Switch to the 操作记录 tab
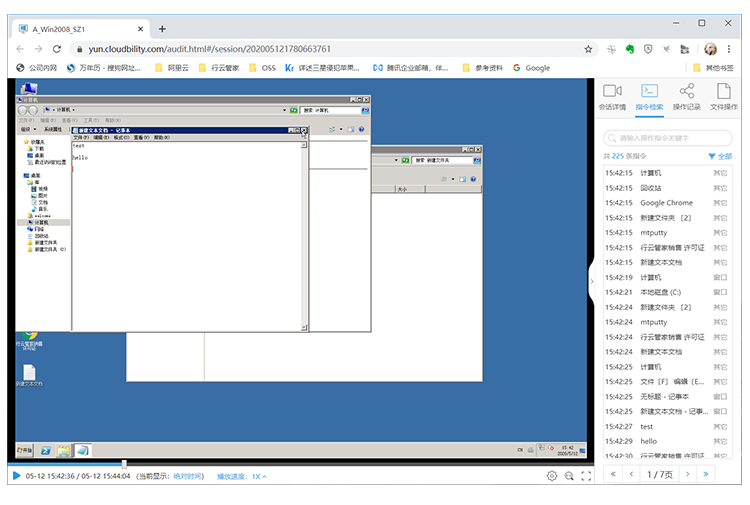The height and width of the screenshot is (505, 750). (686, 97)
